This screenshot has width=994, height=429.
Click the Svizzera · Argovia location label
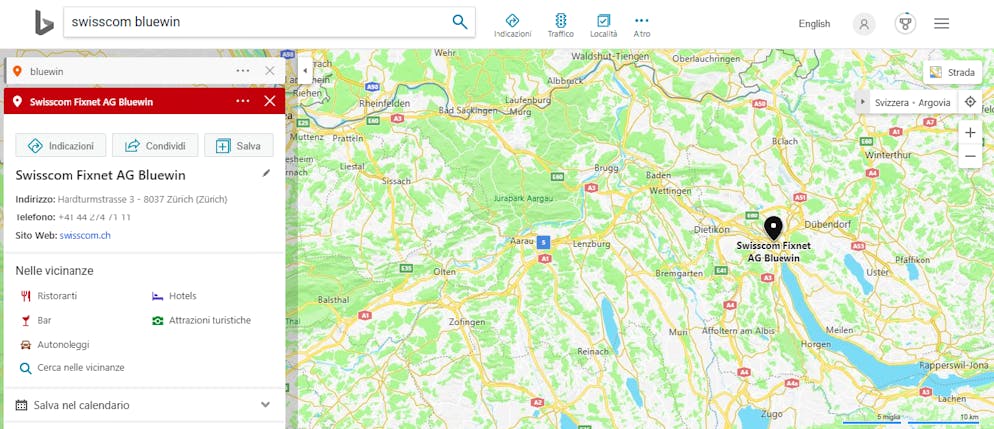912,103
